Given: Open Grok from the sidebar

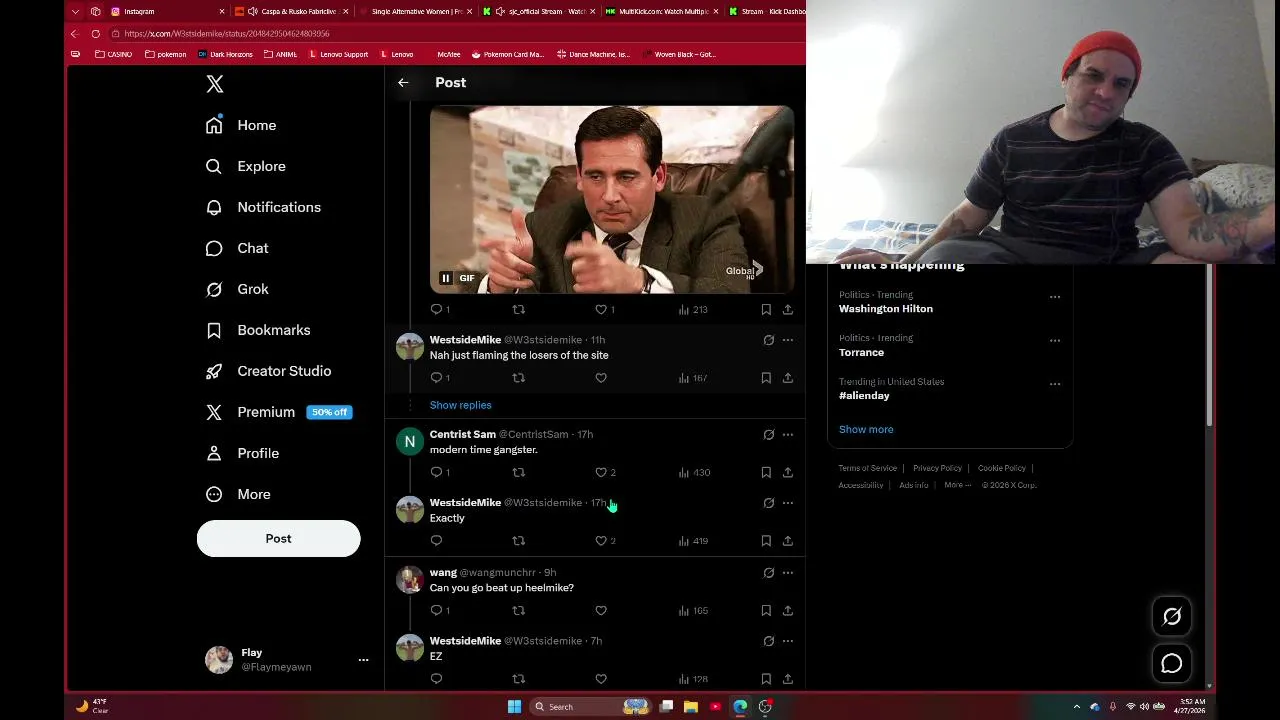Looking at the screenshot, I should tap(237, 289).
